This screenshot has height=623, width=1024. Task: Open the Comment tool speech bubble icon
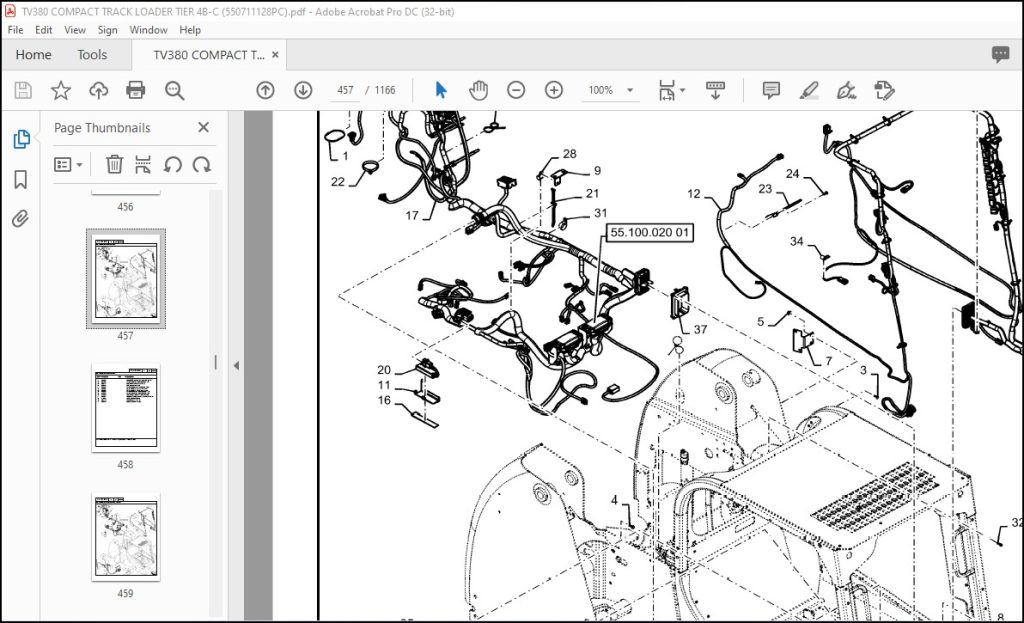click(770, 89)
